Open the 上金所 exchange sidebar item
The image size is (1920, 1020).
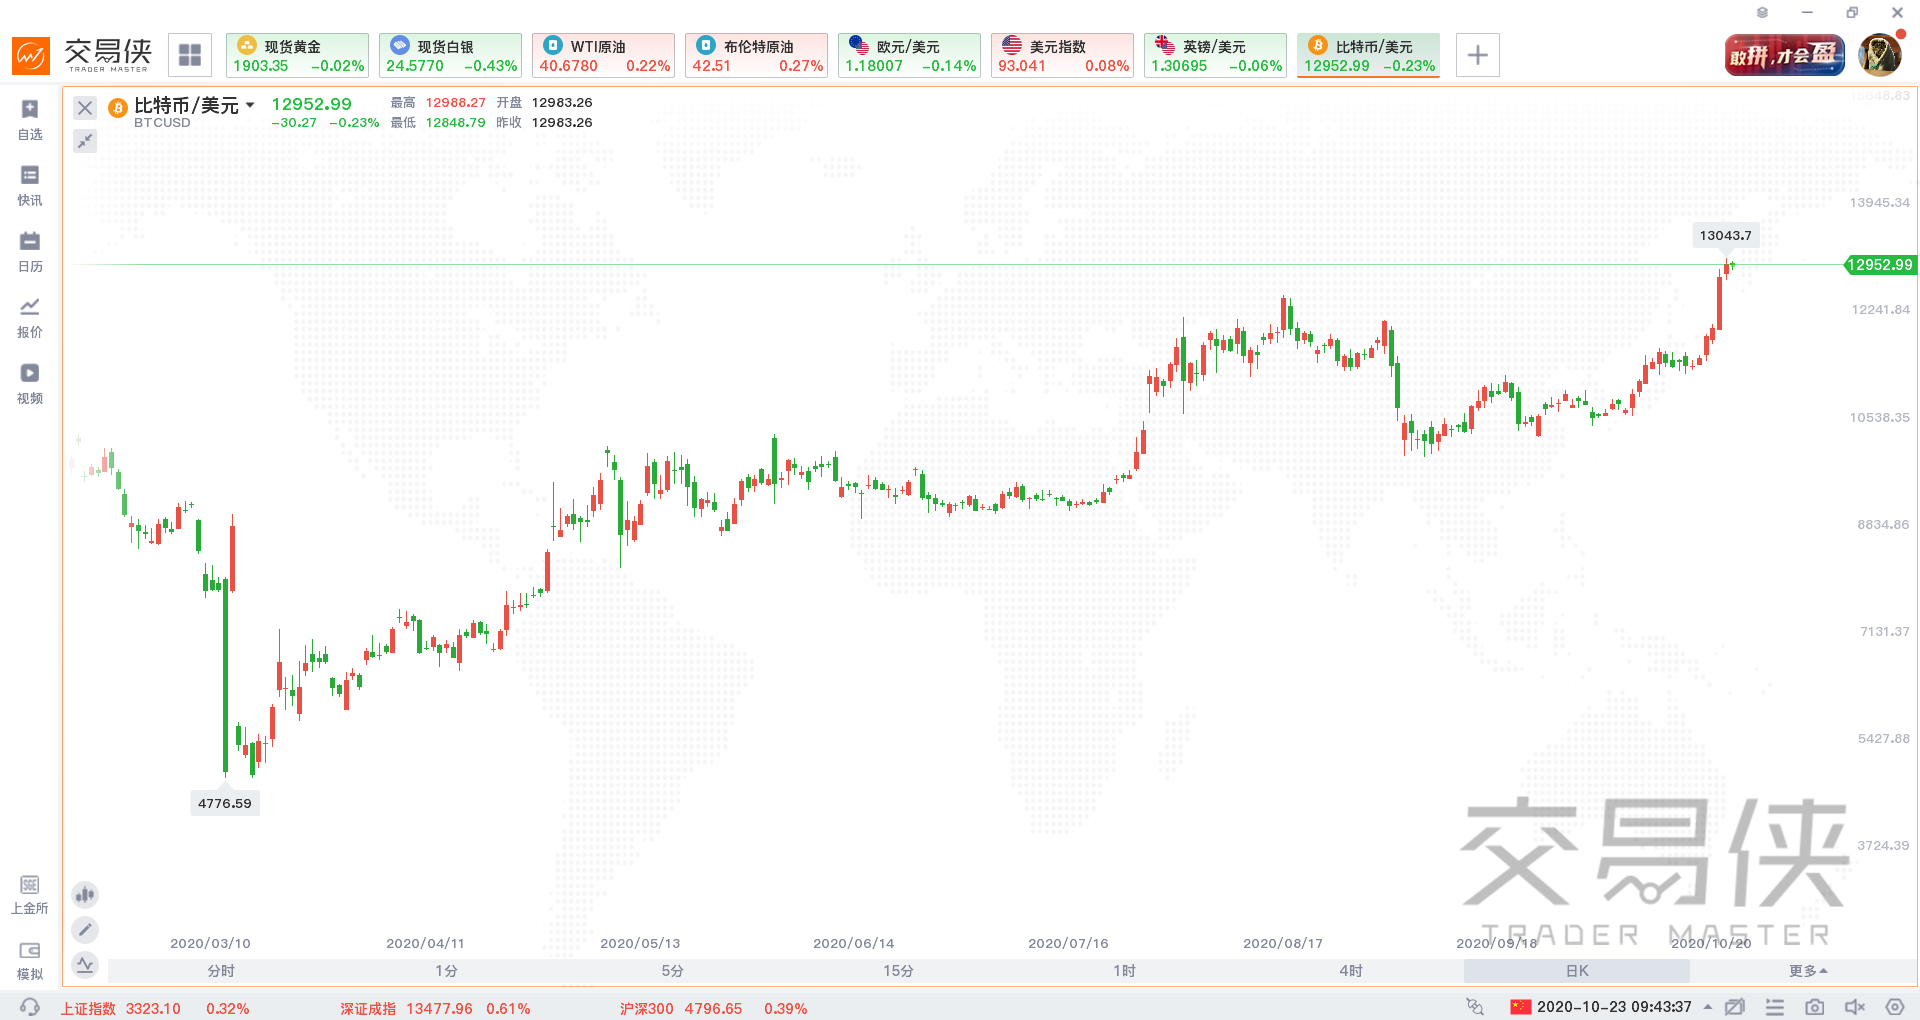pos(30,895)
